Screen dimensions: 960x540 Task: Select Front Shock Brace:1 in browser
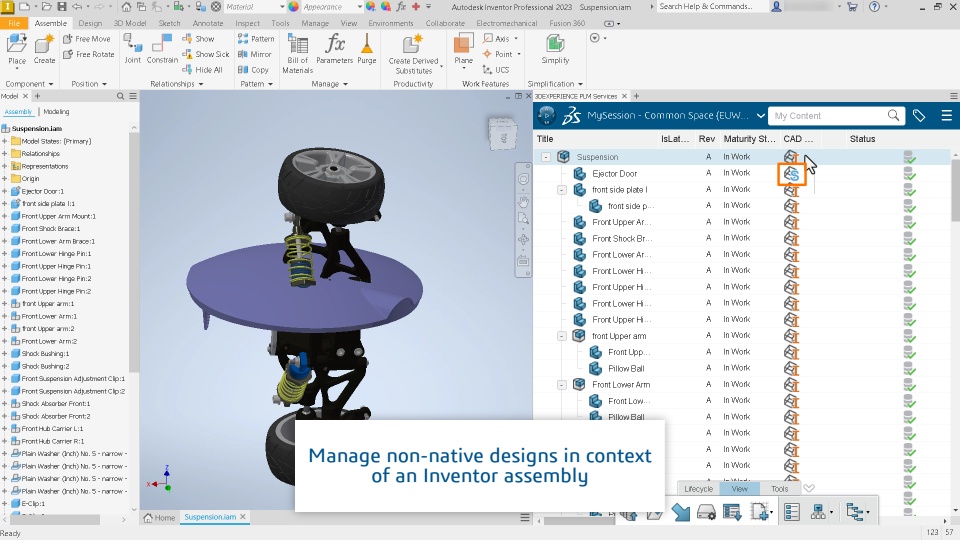pos(50,228)
